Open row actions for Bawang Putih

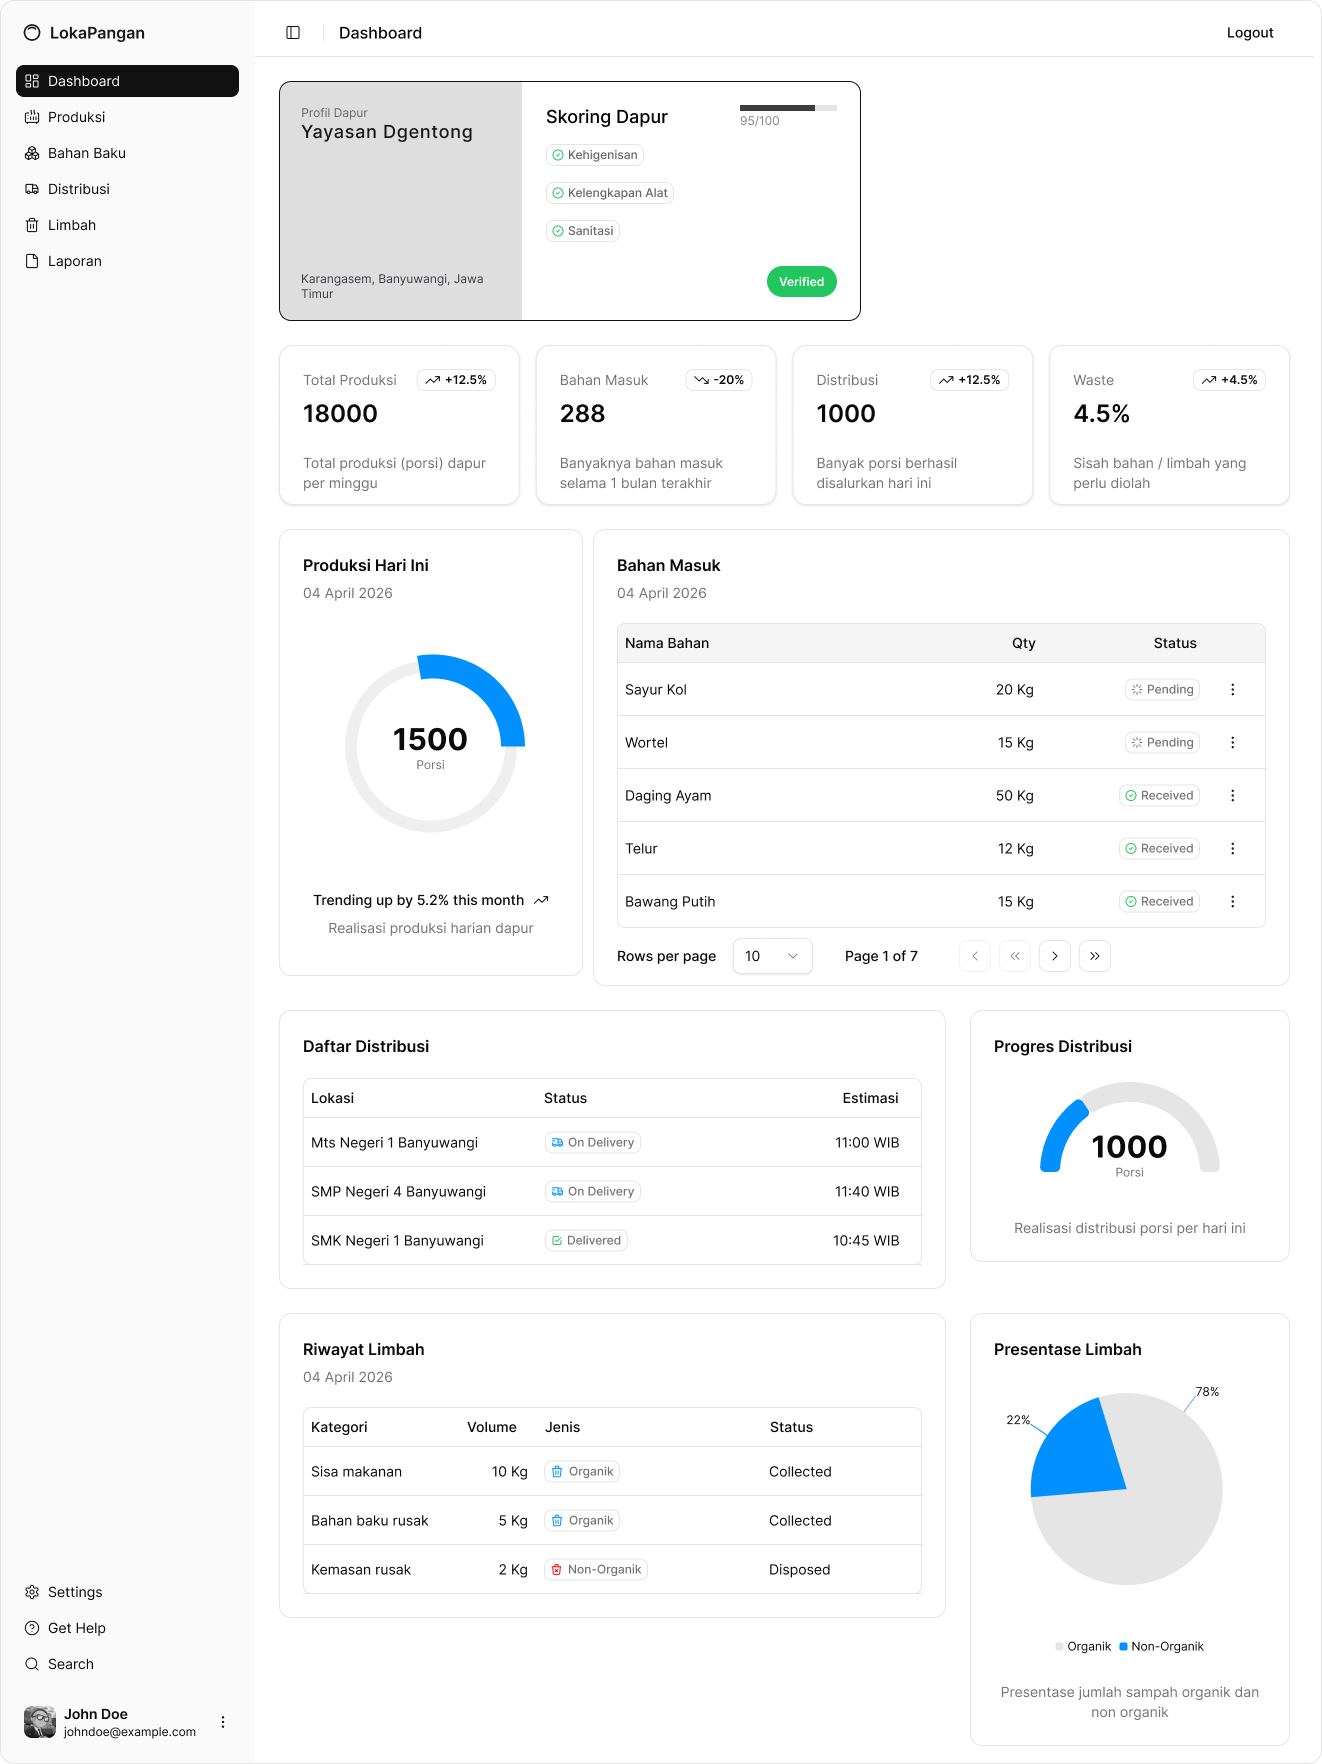pyautogui.click(x=1232, y=902)
